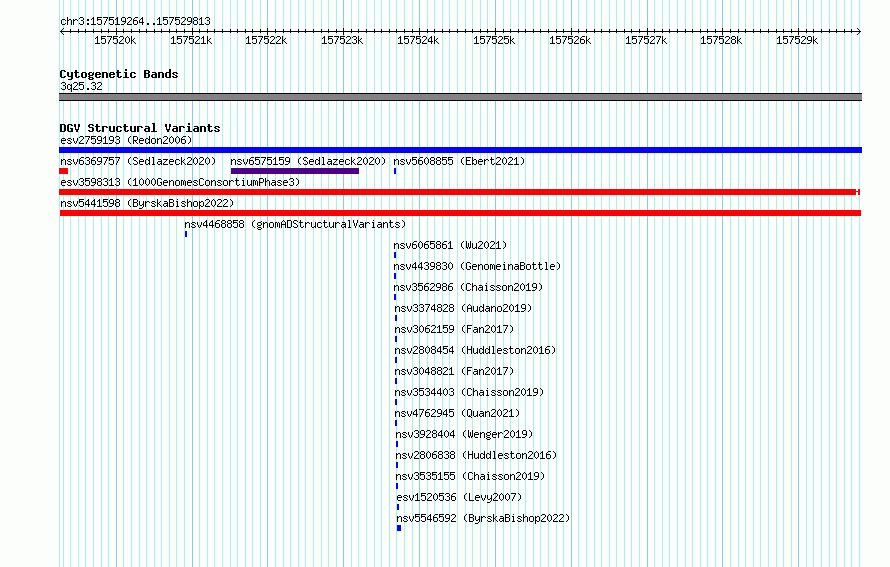Click the blue esv2759193 variant bar
This screenshot has height=567, width=890.
coord(460,150)
